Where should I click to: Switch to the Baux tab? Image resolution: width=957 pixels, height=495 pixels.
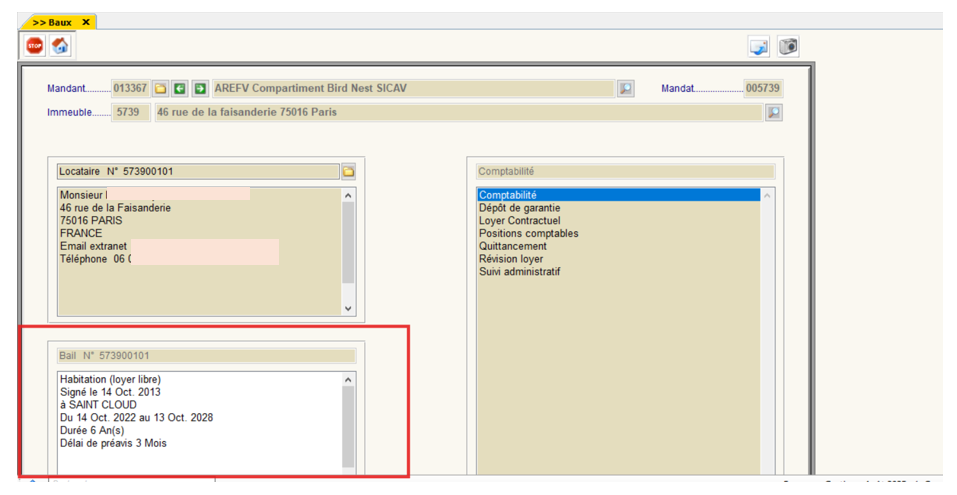(54, 22)
